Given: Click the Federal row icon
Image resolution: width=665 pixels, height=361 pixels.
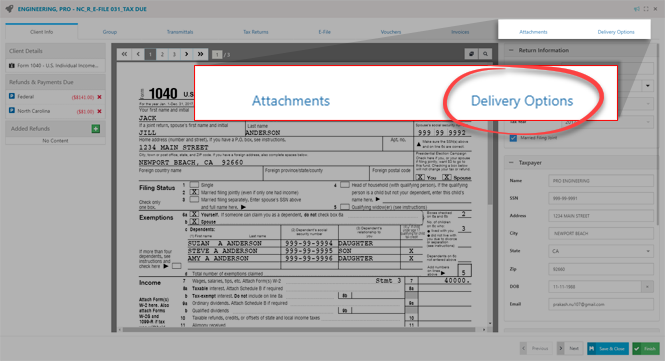Looking at the screenshot, I should coord(12,96).
